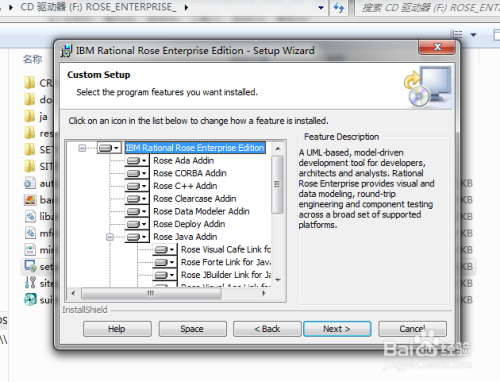Screen dimensions: 500x382
Task: Open install option icon for Rose Clearcase Addin
Action: (x=137, y=199)
